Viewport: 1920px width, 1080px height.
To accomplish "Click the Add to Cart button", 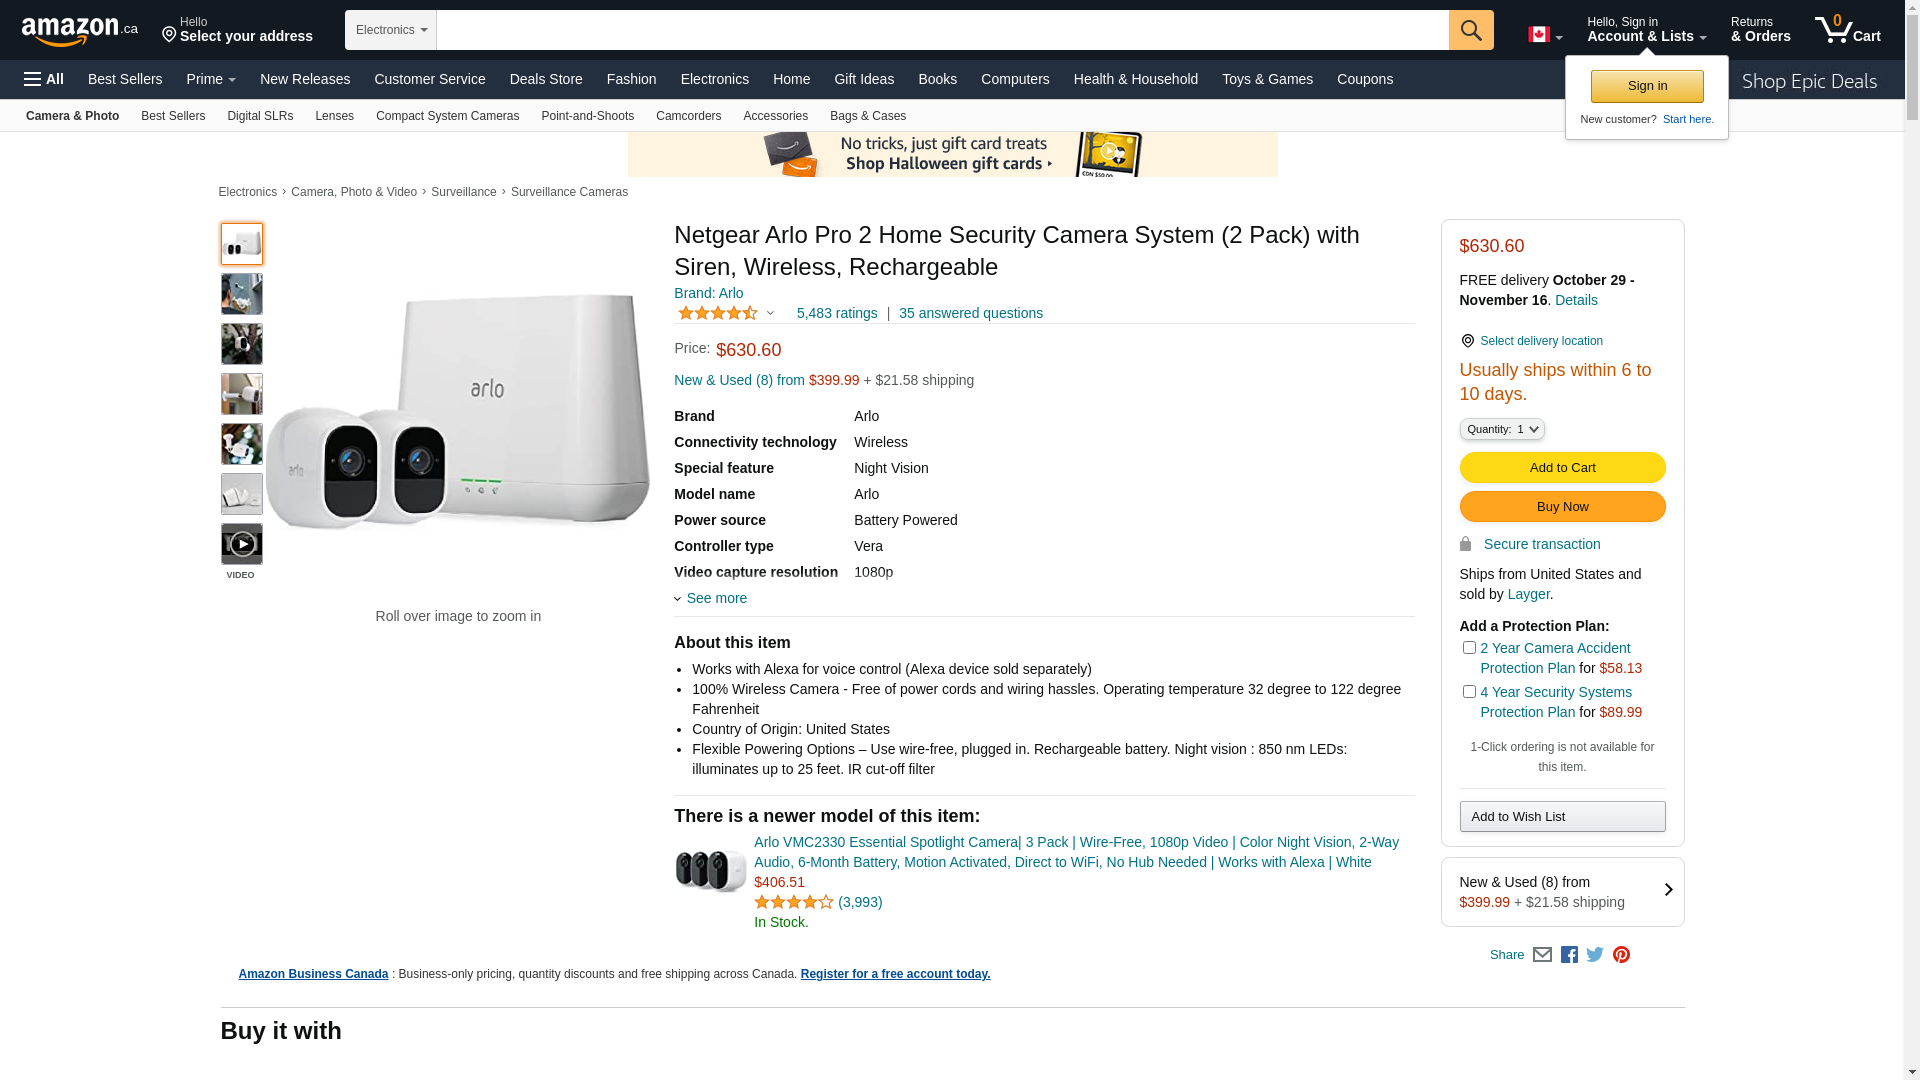I will coord(1562,468).
